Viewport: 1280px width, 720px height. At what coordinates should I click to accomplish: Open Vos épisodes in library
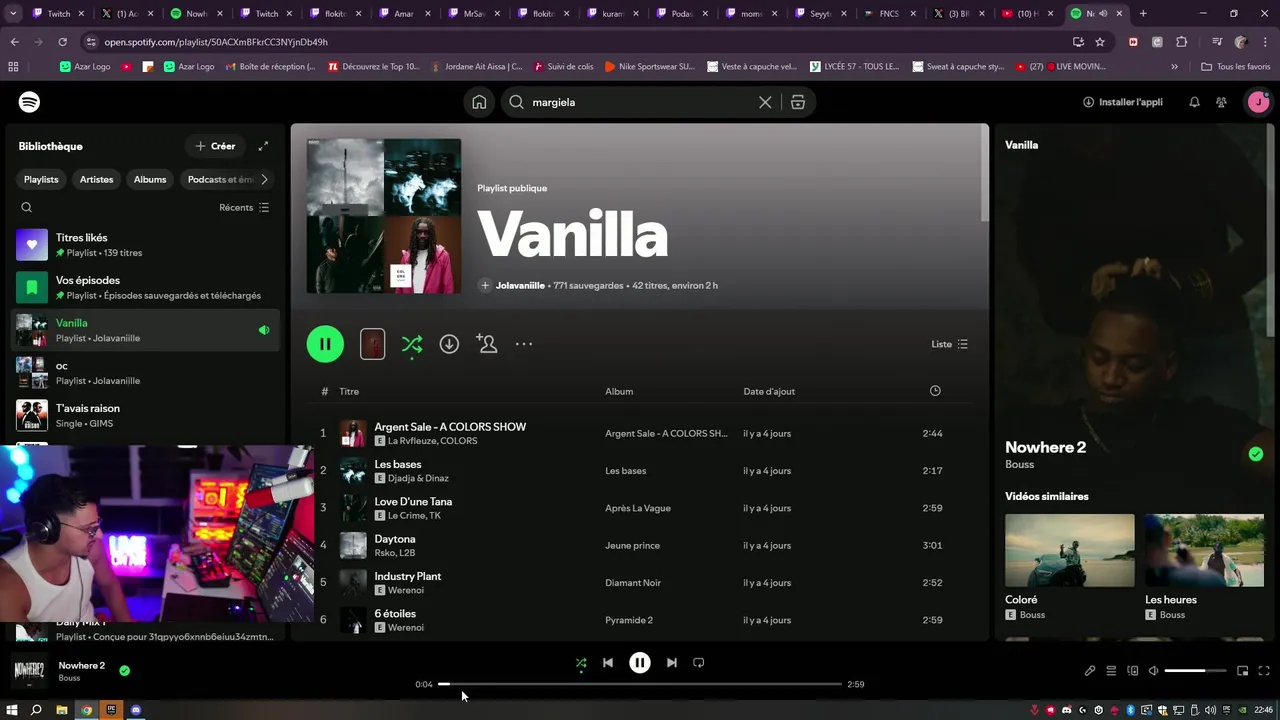tap(146, 288)
